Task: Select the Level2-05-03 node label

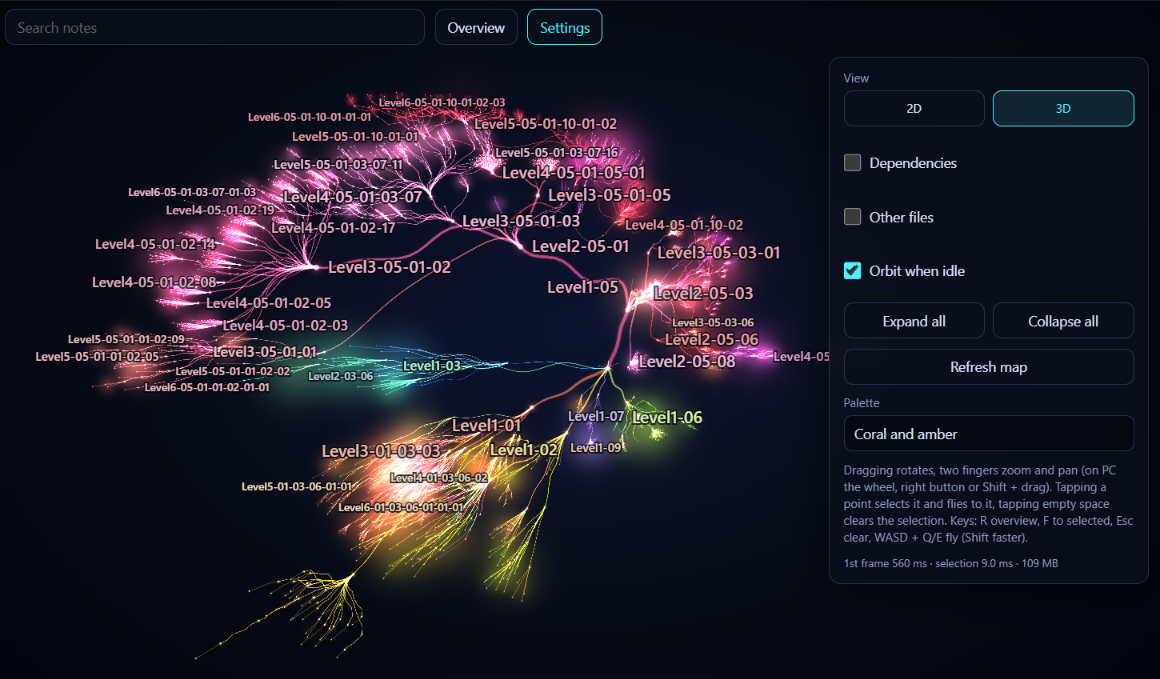Action: [704, 294]
